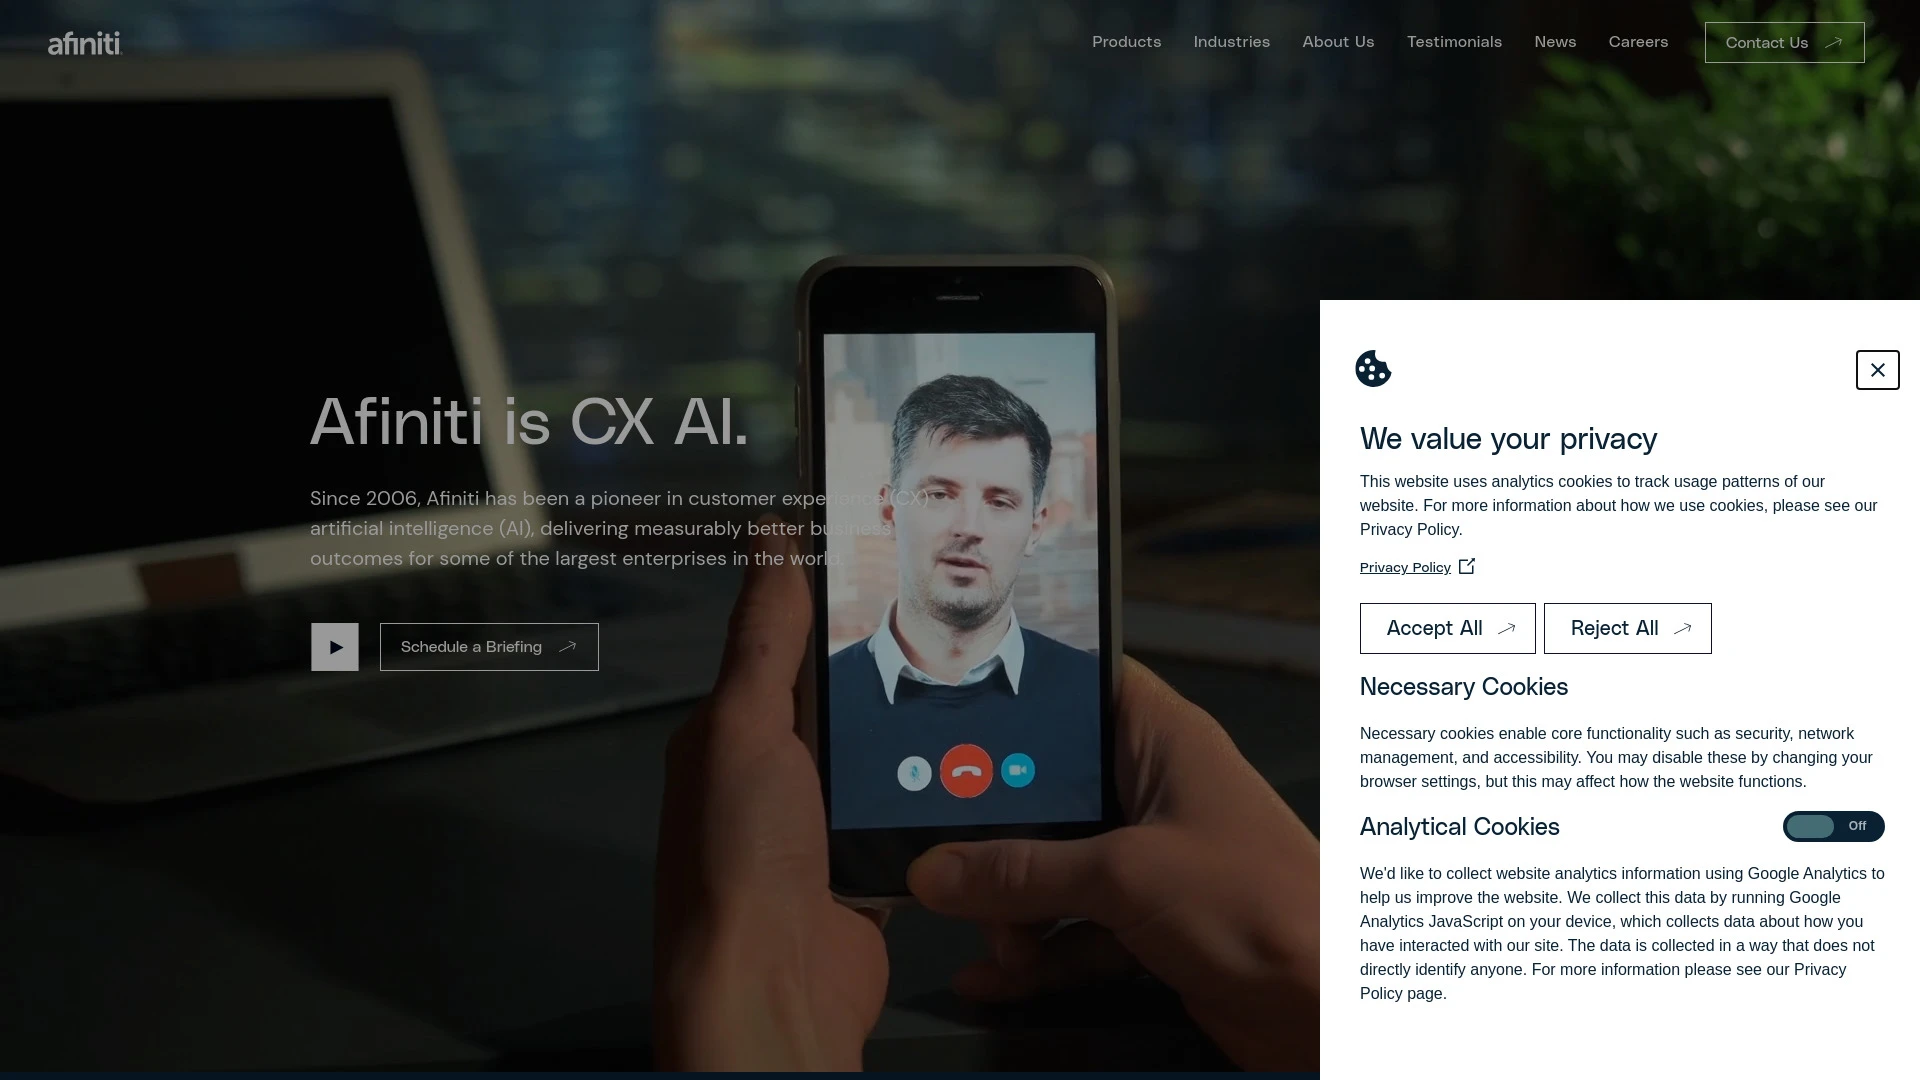1920x1080 pixels.
Task: Click the Contact Us arrow icon
Action: [1834, 42]
